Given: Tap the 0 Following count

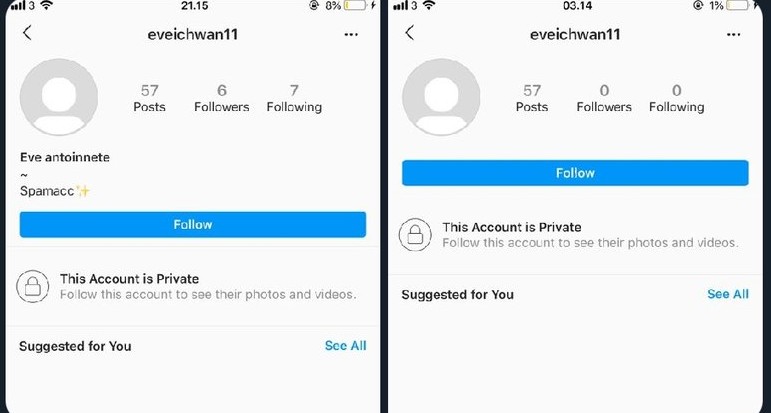Looking at the screenshot, I should pyautogui.click(x=677, y=98).
